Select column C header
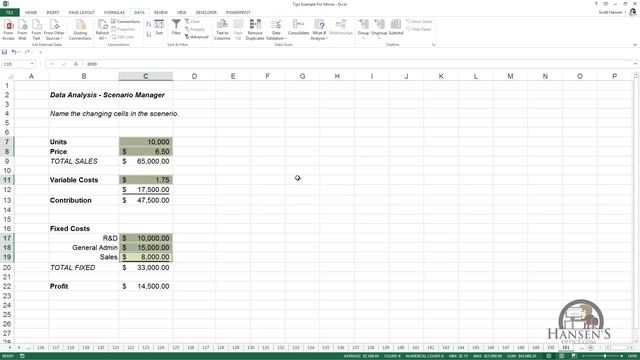This screenshot has width=640, height=360. coord(146,76)
